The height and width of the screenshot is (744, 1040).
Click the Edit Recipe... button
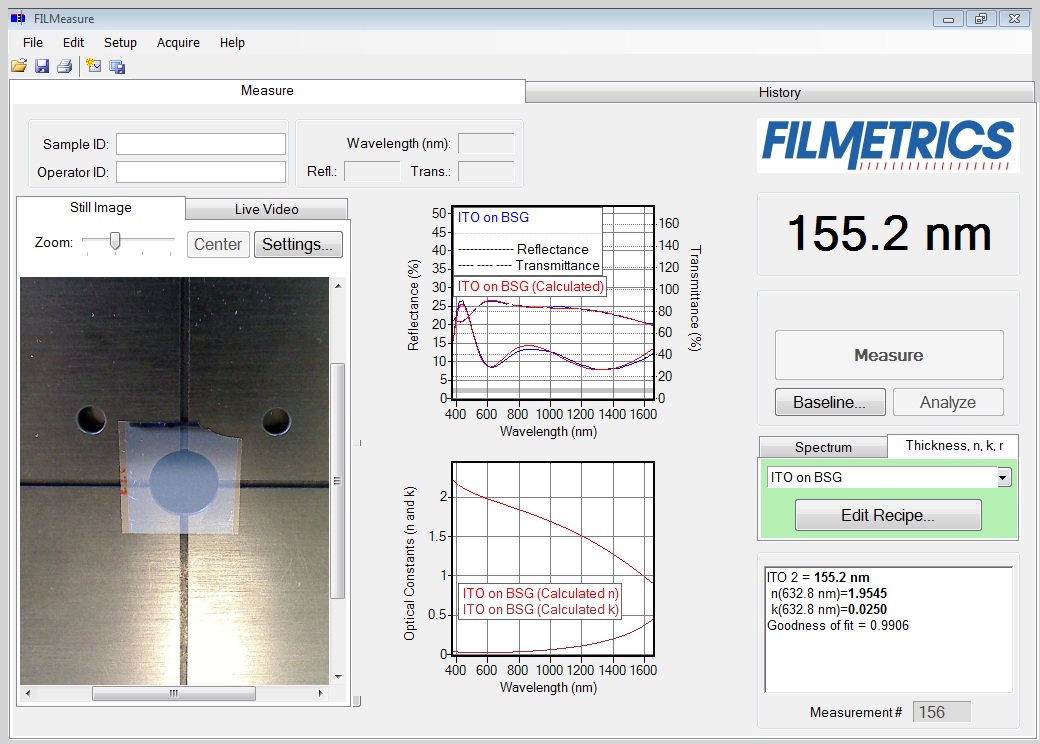(888, 515)
